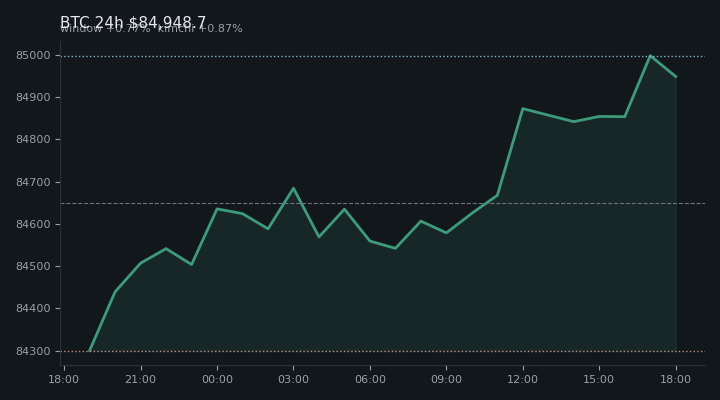Select the price line's highest peak point
720x400 pixels.
(650, 56)
